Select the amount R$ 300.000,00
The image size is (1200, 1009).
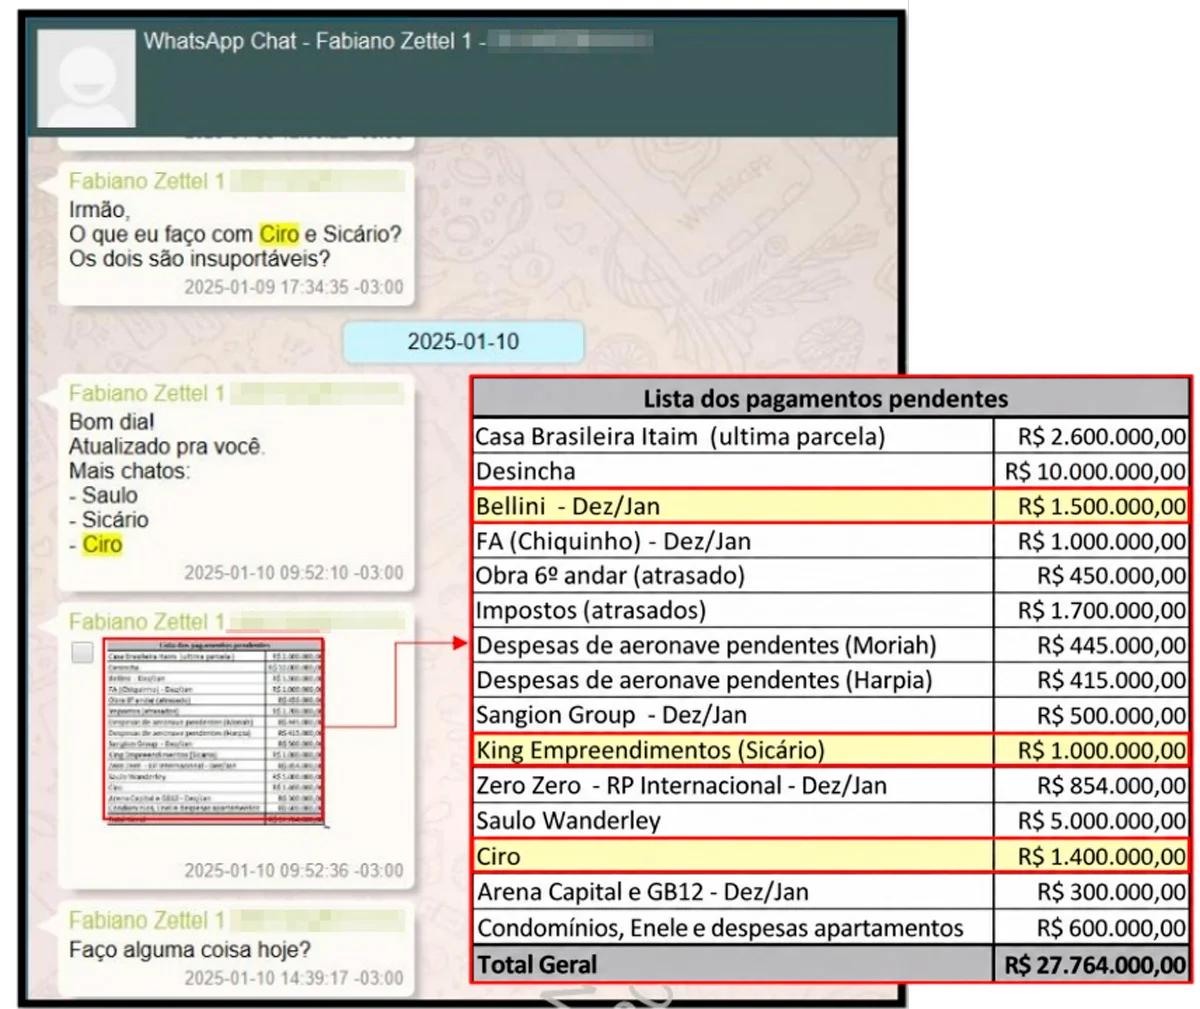click(1092, 892)
